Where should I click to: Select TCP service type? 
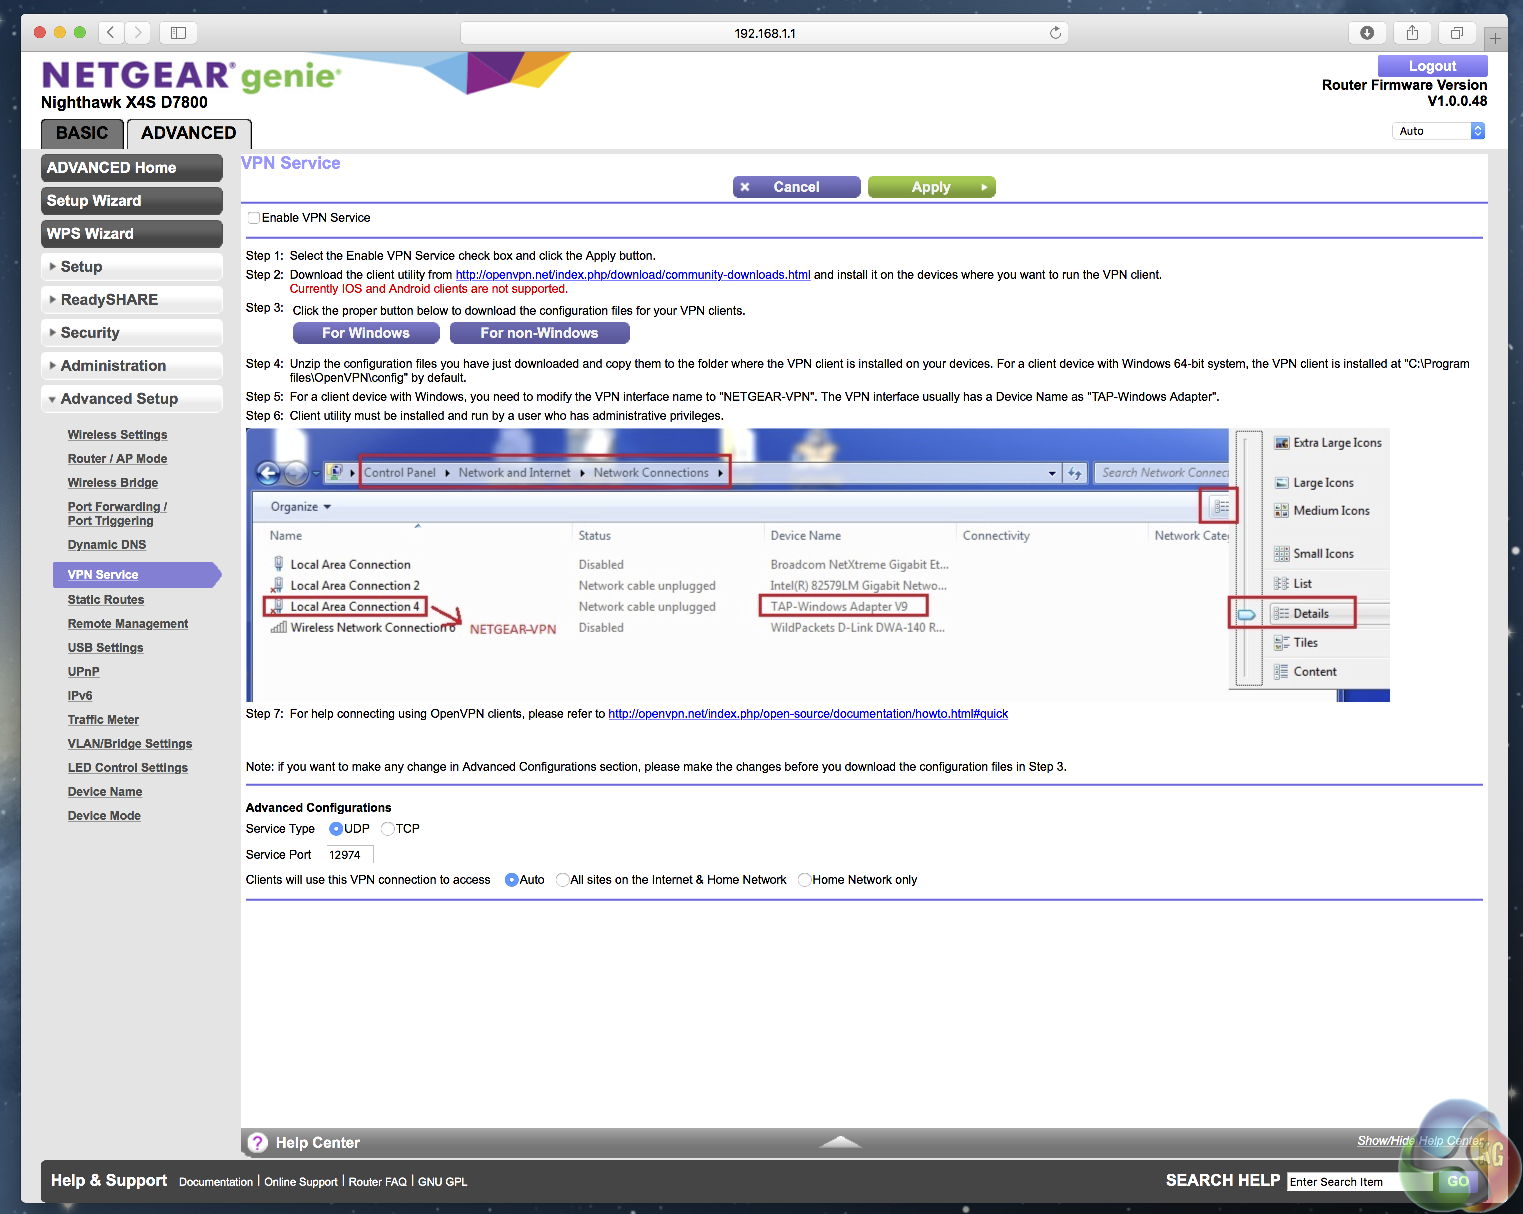tap(388, 829)
